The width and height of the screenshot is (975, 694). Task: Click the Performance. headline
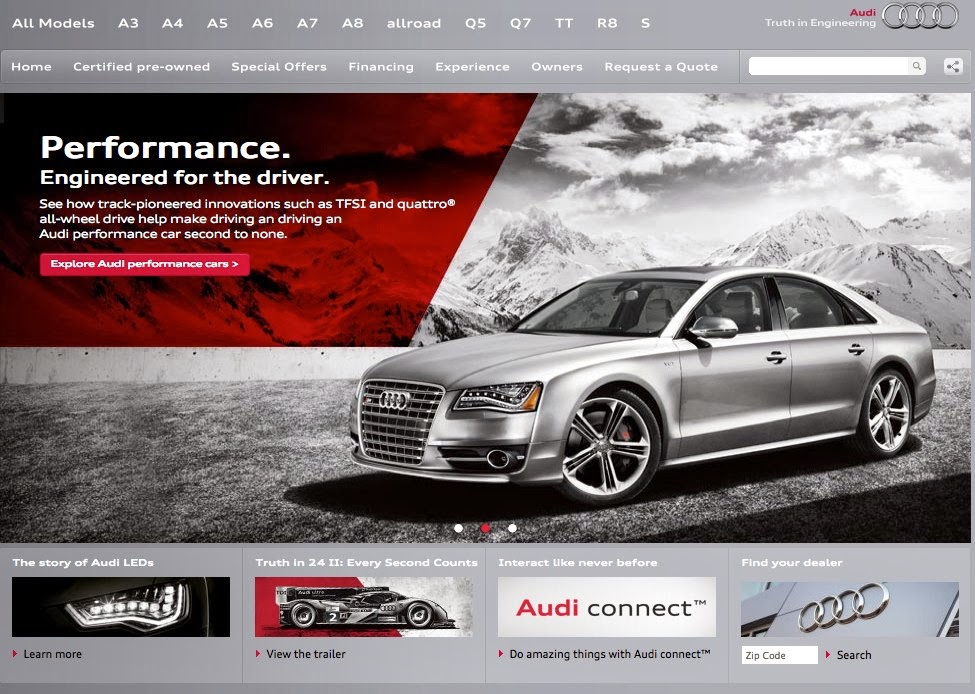pyautogui.click(x=165, y=147)
